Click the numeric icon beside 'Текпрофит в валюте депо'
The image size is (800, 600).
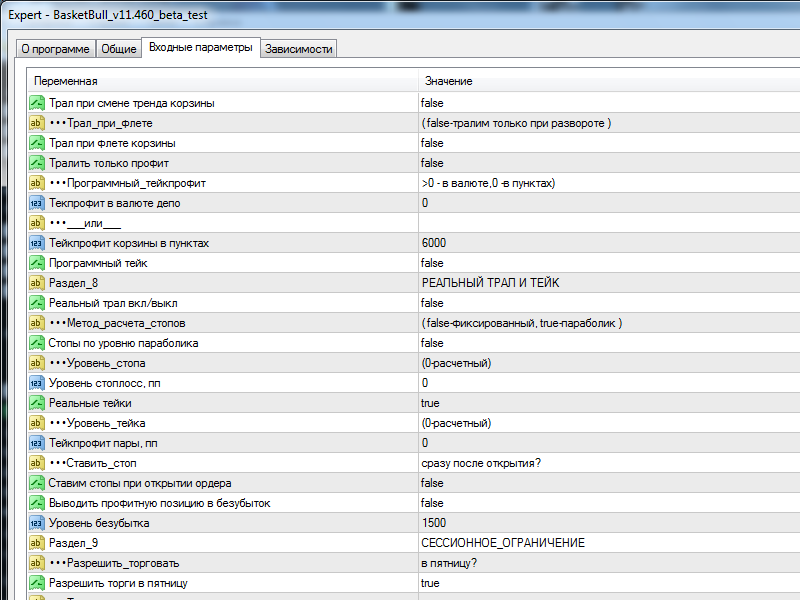click(x=37, y=203)
